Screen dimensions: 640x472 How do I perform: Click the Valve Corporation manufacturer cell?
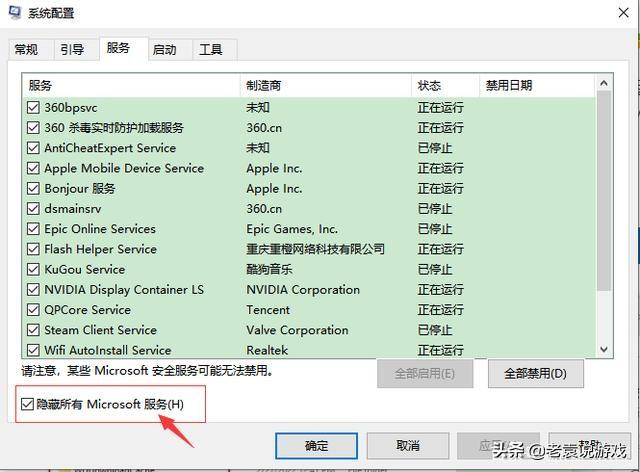298,330
